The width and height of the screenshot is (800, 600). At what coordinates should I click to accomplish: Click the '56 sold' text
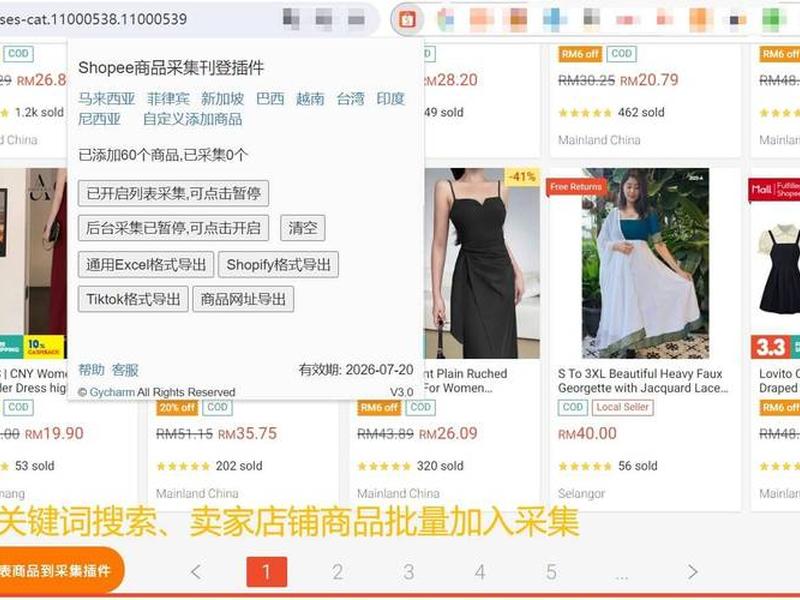pos(638,466)
